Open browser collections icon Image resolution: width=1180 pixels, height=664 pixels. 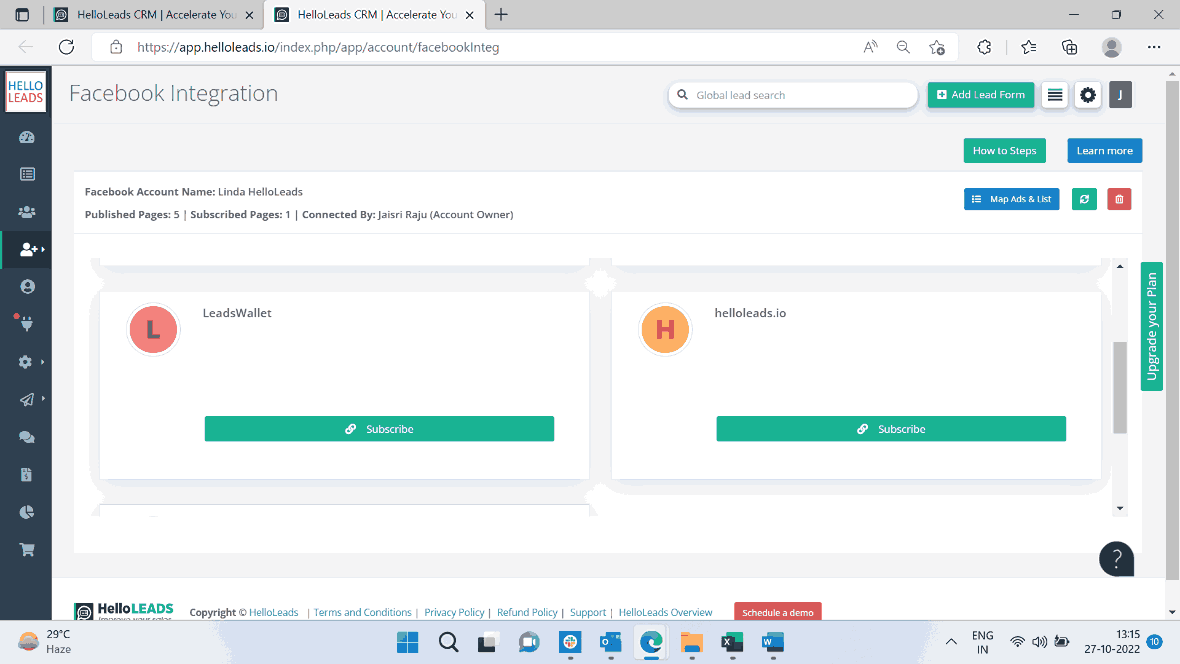(1069, 47)
